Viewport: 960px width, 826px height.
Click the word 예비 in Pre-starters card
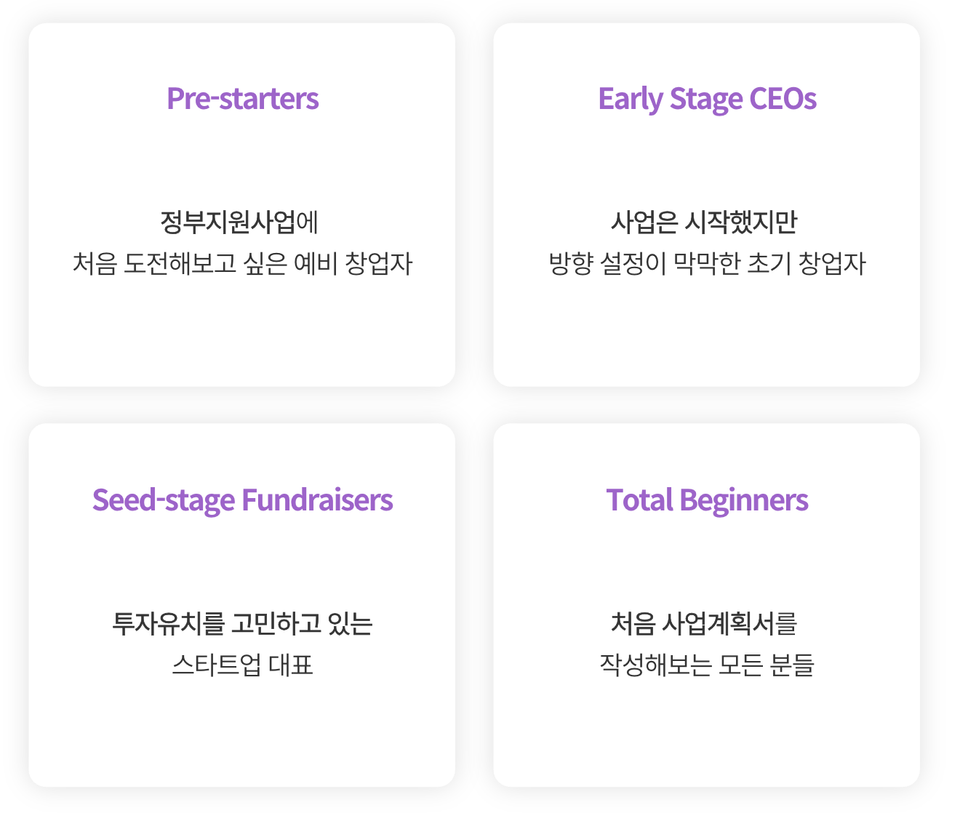point(316,263)
